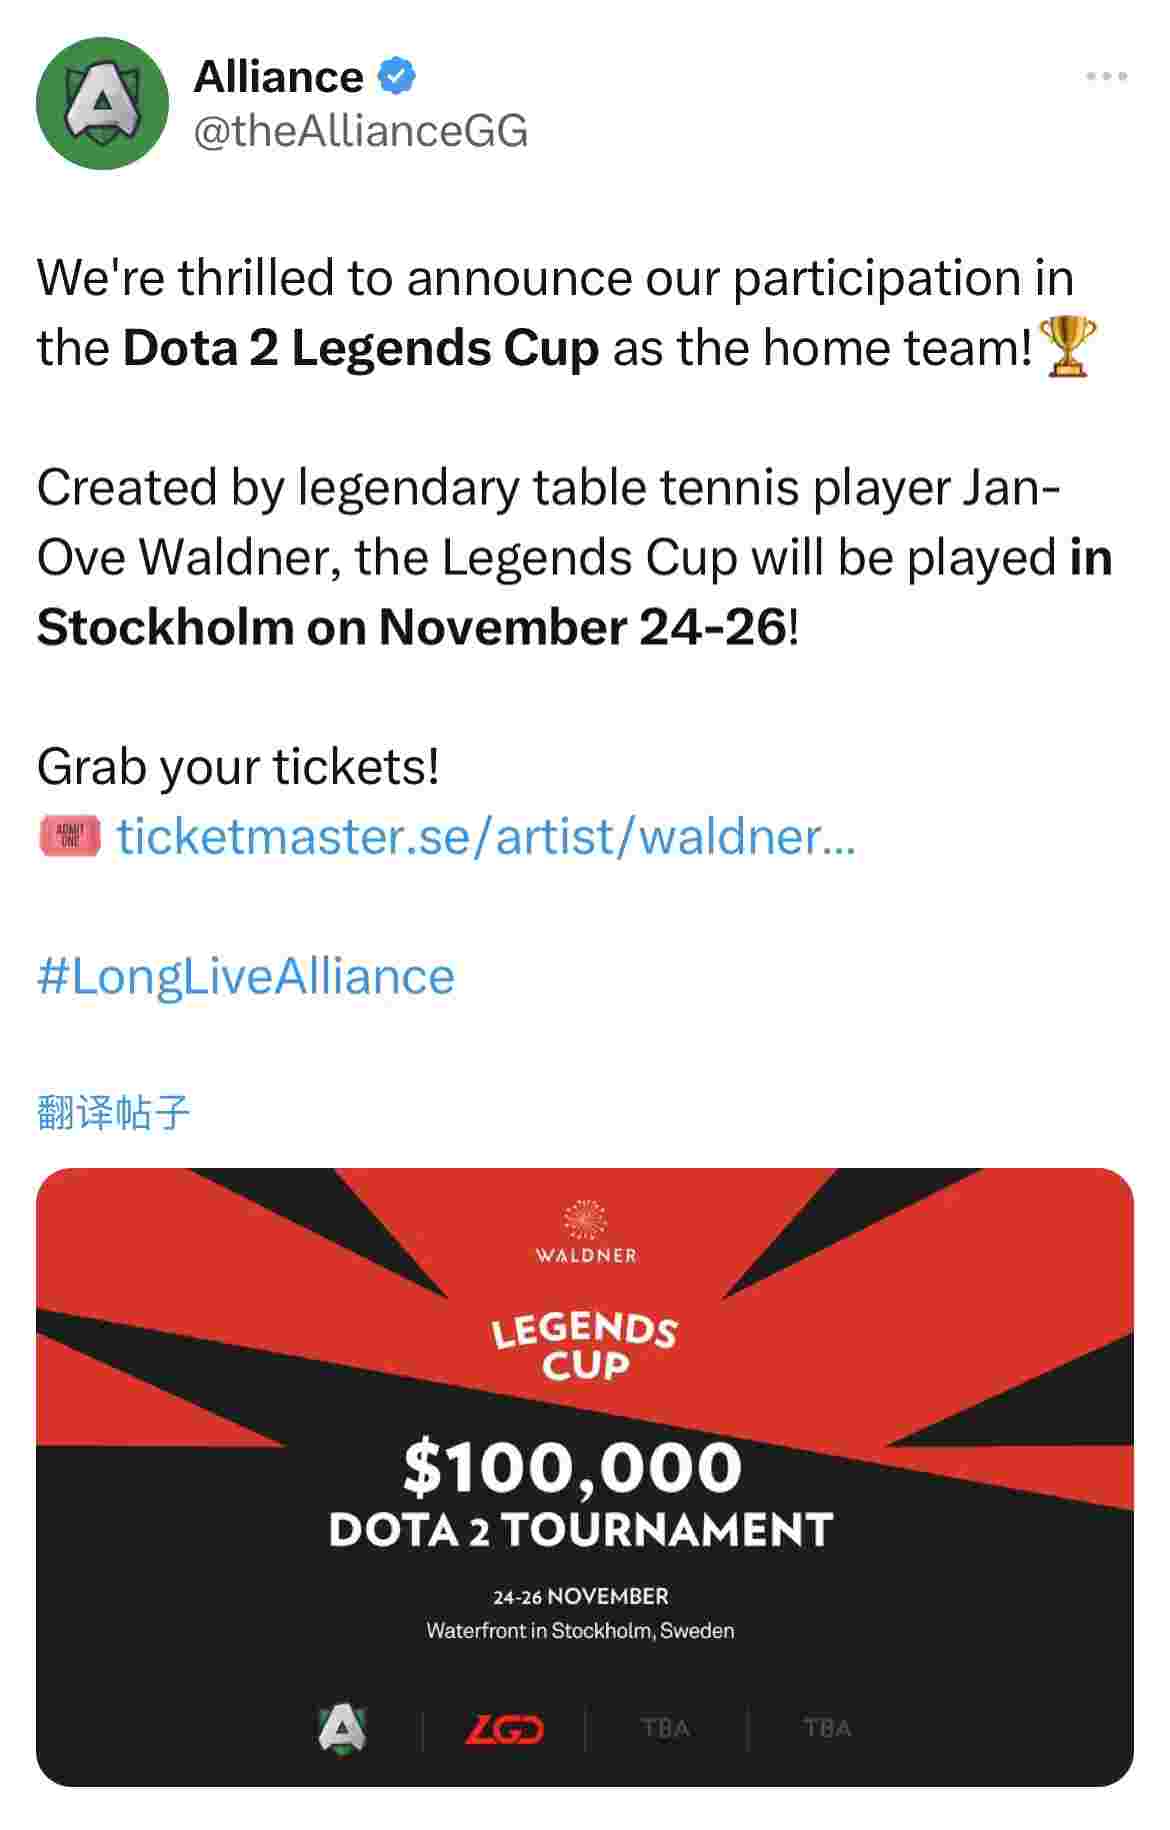Click the red admission ticket emoji
This screenshot has width=1170, height=1830.
point(70,836)
